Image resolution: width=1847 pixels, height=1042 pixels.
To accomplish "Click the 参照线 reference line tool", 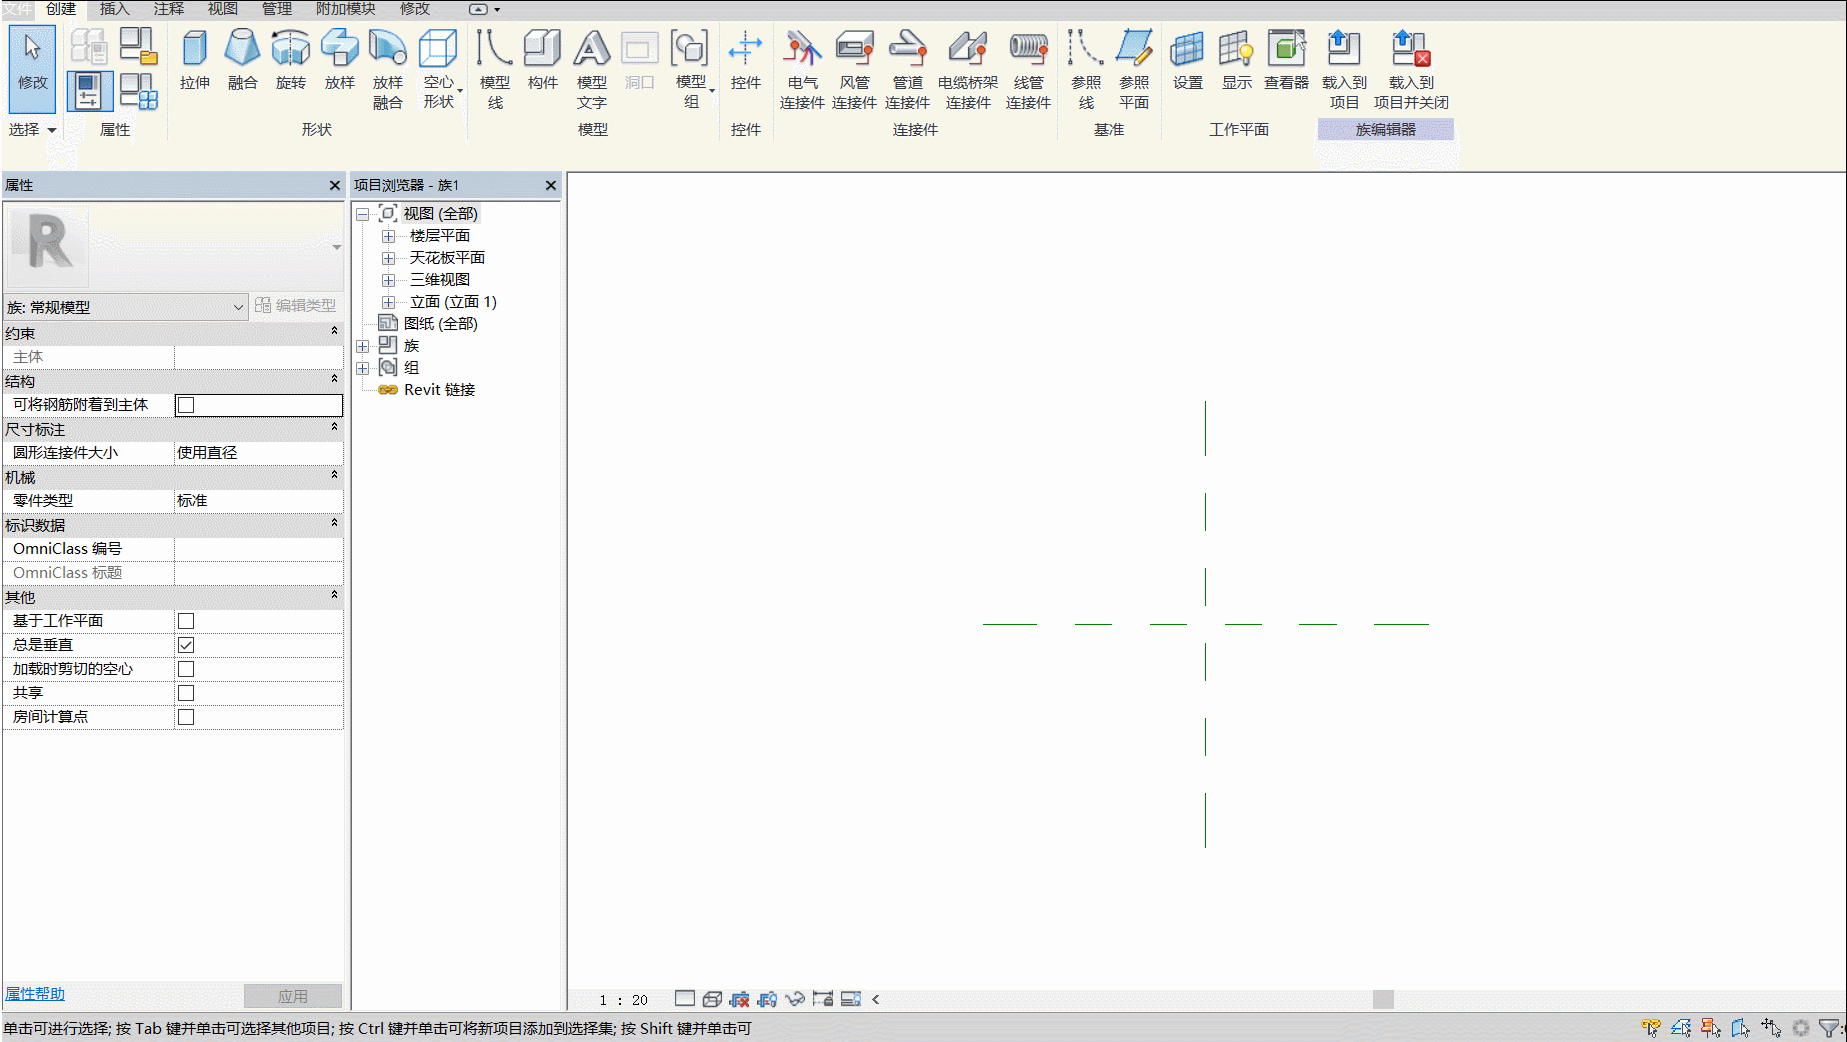I will click(x=1086, y=68).
